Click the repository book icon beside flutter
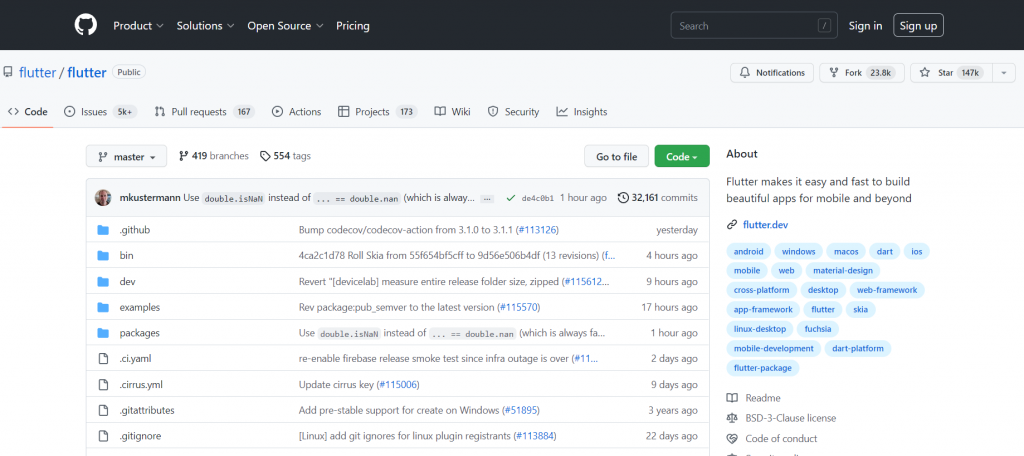 [x=8, y=73]
